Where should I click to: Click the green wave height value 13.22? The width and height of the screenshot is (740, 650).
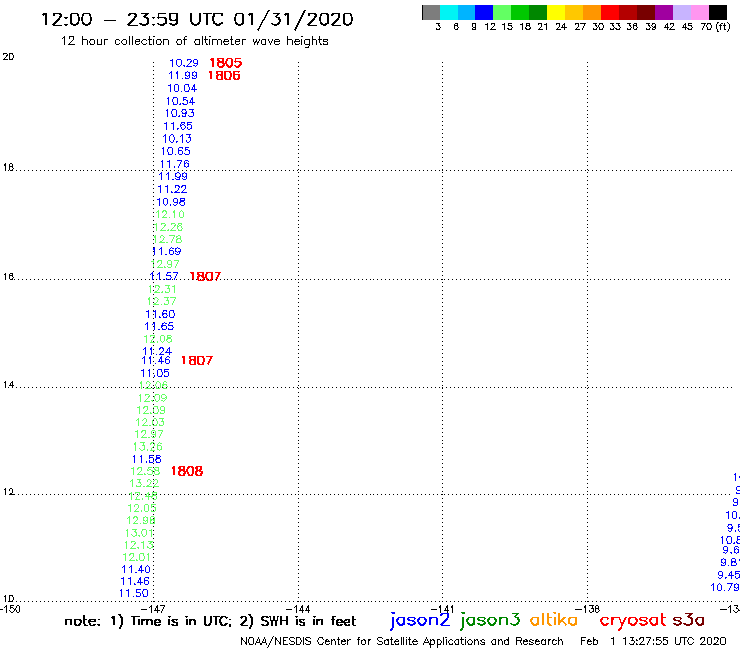[144, 483]
